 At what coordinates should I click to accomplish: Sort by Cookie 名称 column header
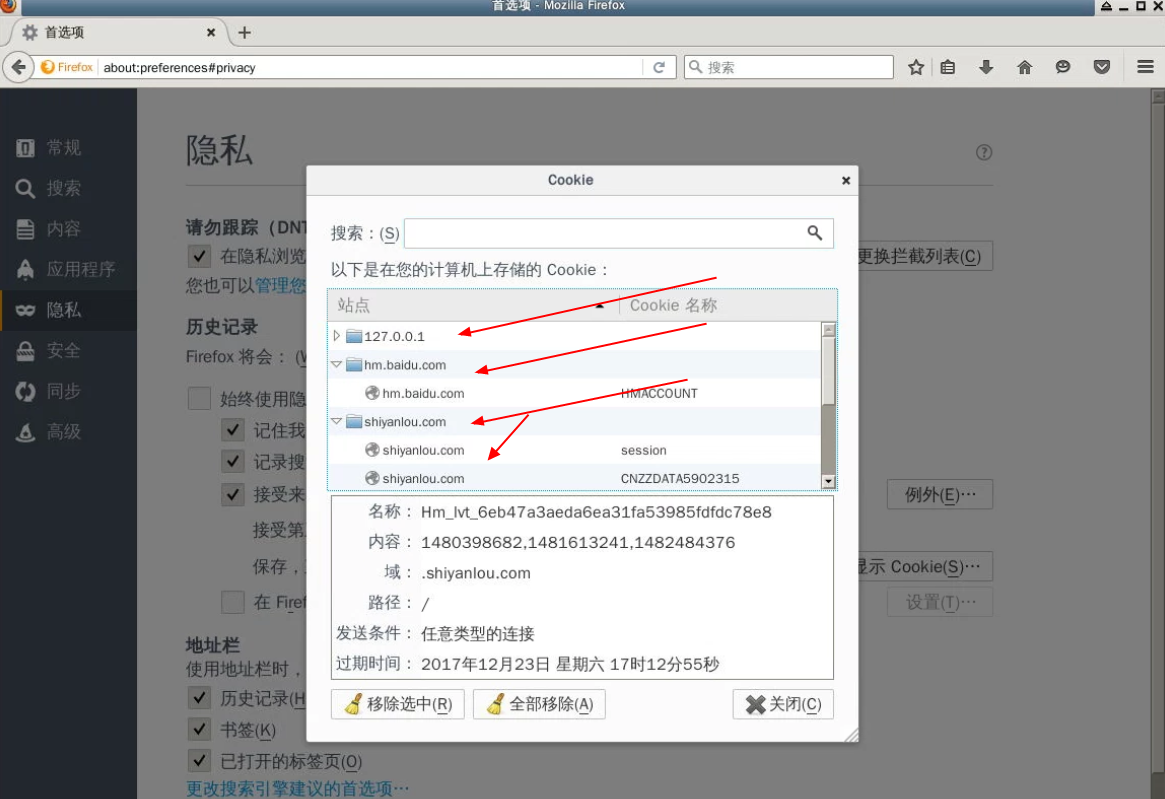[728, 305]
